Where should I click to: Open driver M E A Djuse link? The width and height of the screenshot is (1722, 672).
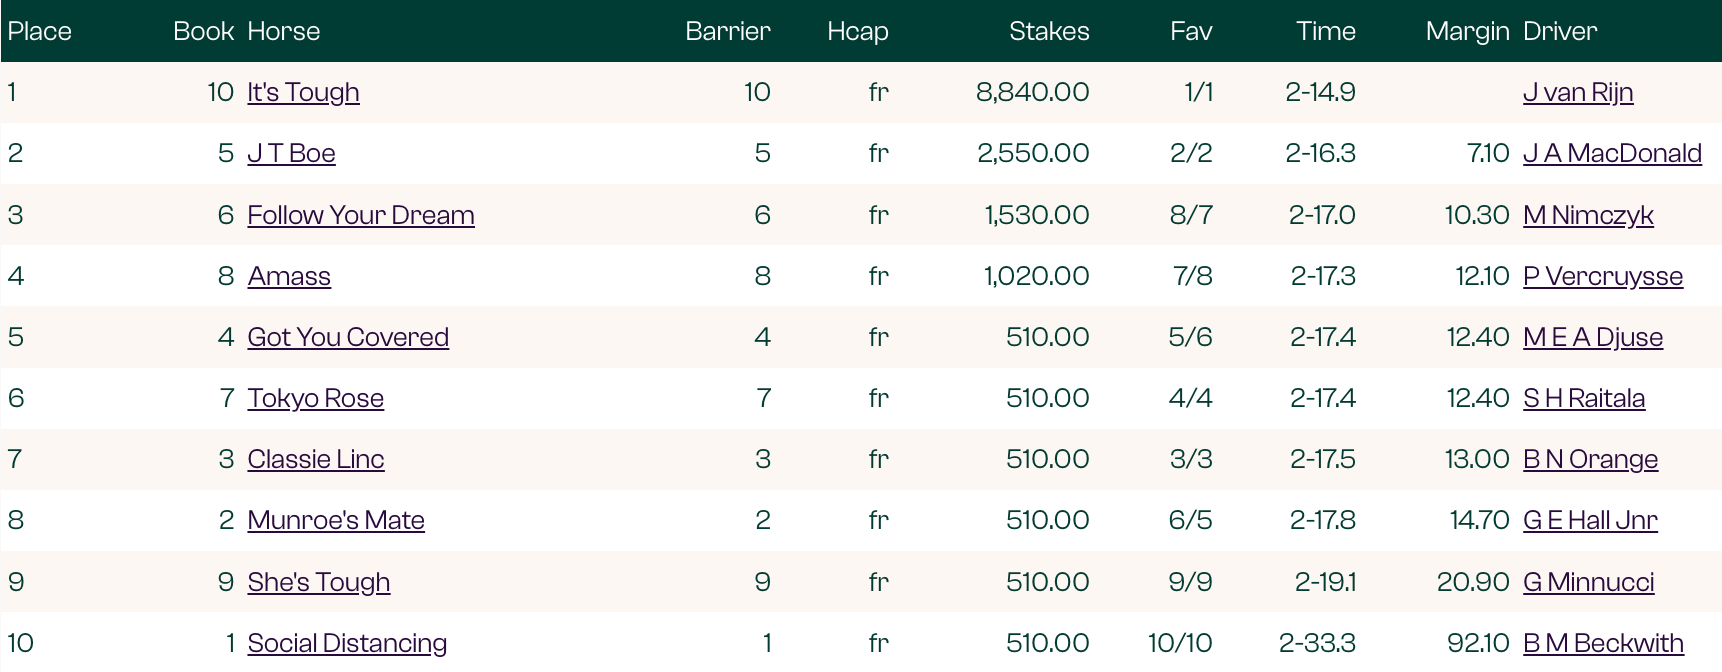click(1592, 337)
